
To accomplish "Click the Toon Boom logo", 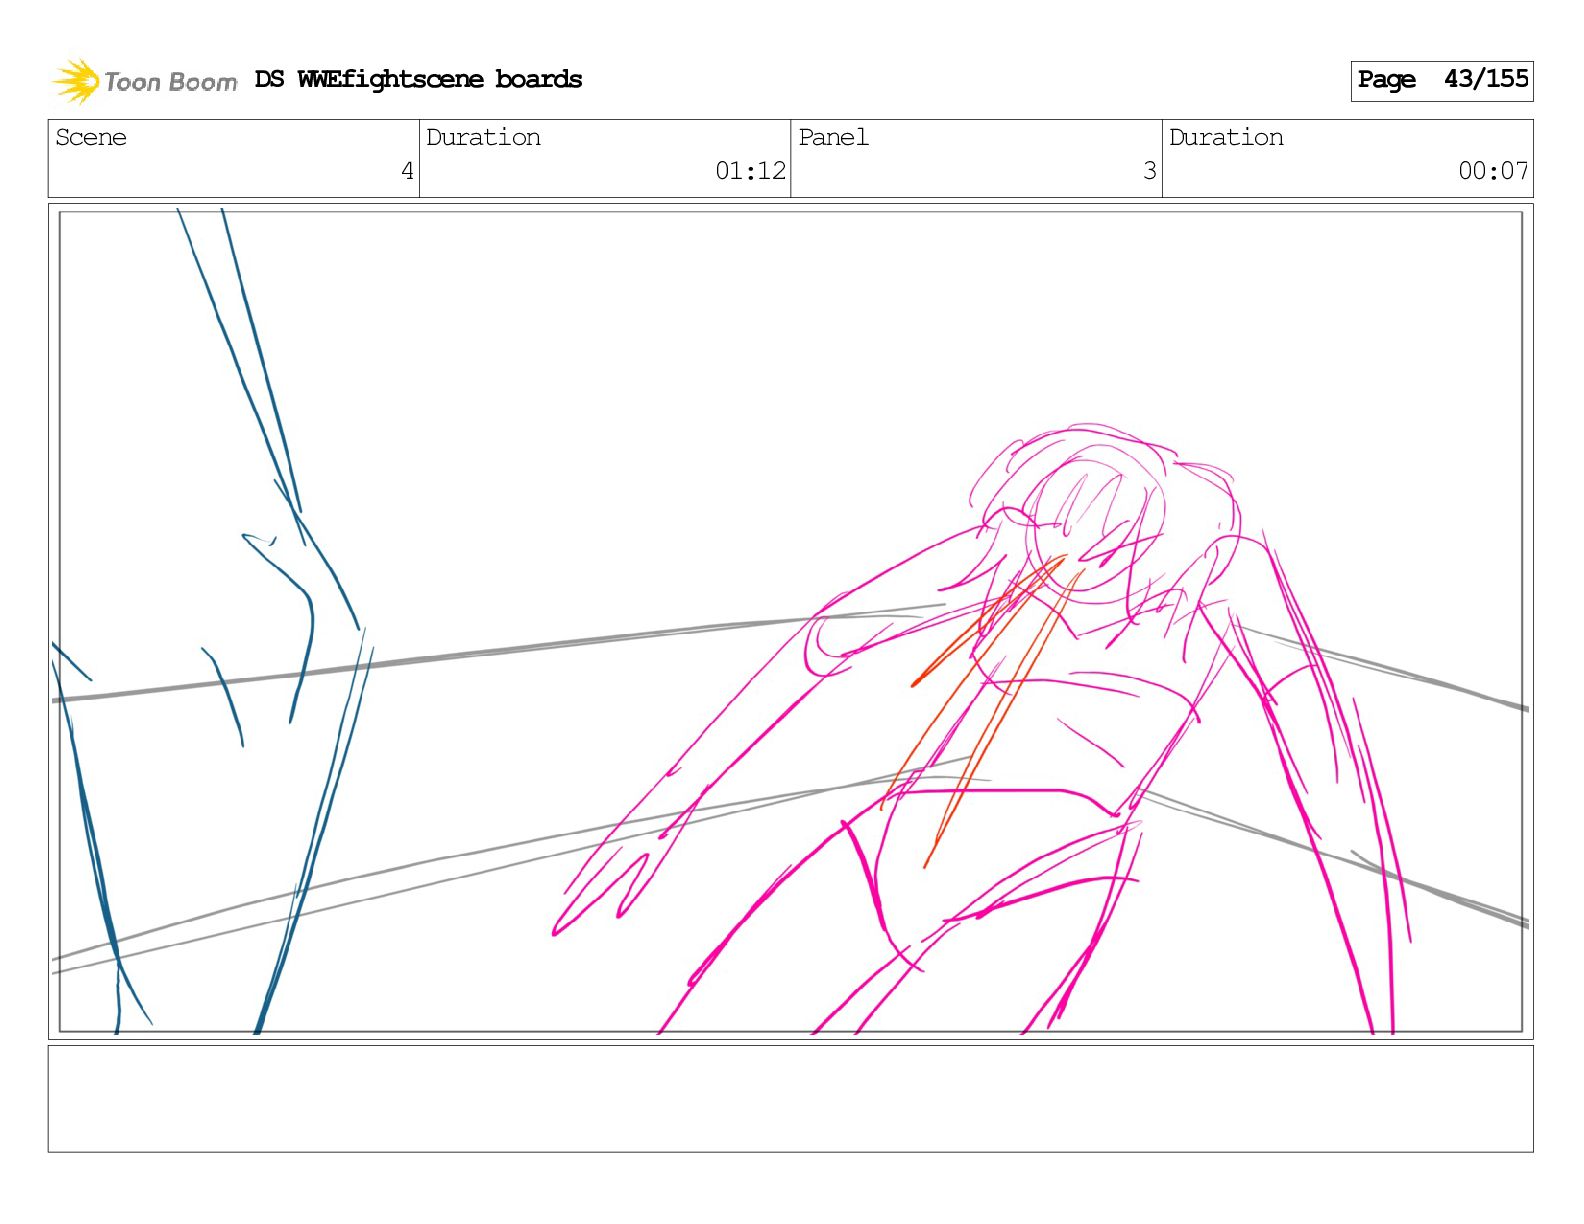I will pos(145,81).
